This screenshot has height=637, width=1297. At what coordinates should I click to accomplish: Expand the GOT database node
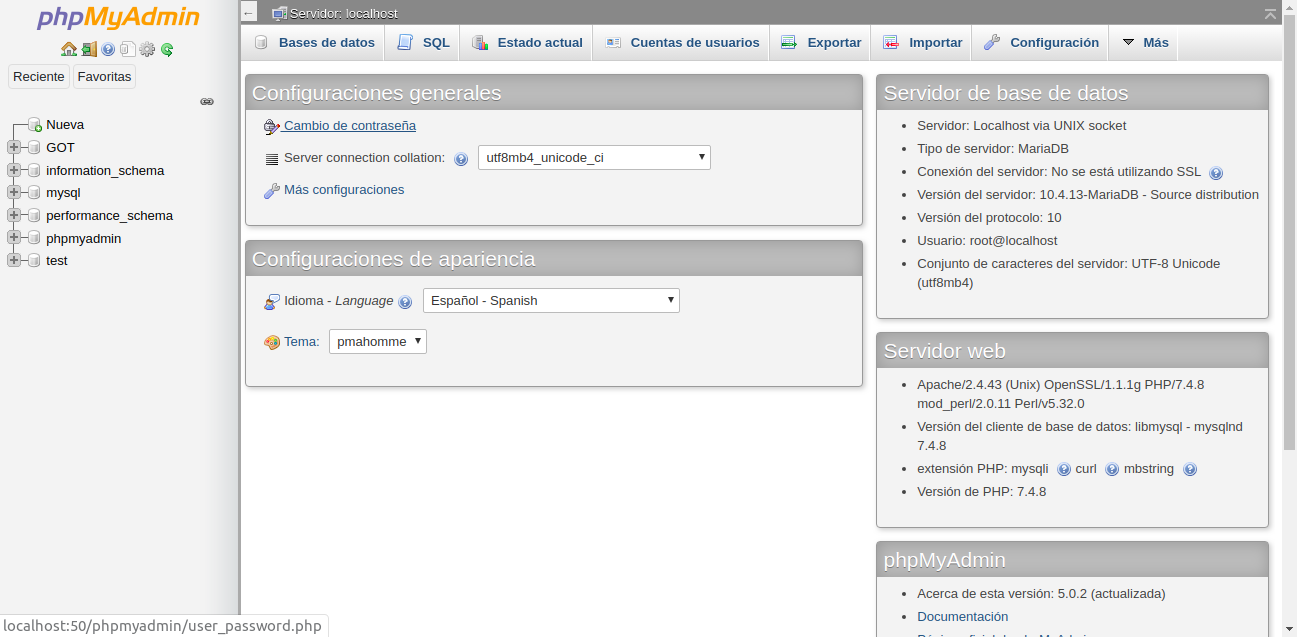point(14,147)
